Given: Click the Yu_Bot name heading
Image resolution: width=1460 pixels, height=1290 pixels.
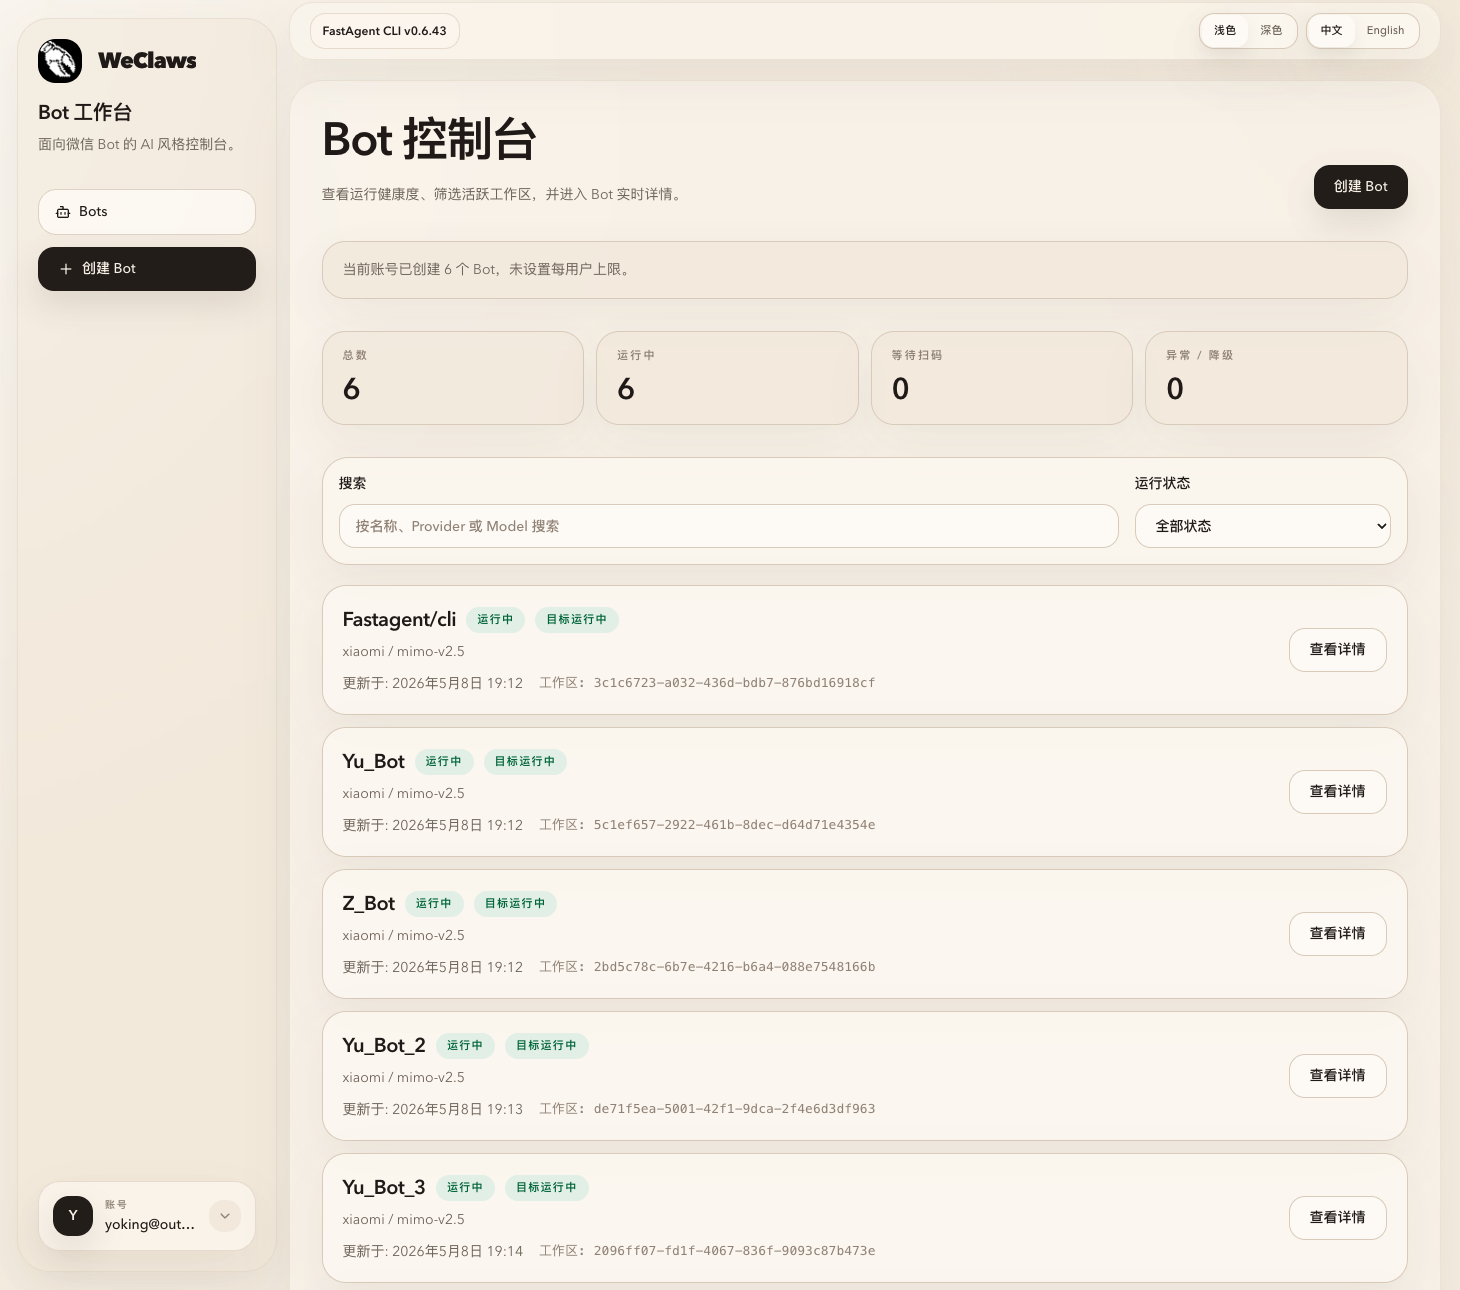Looking at the screenshot, I should click(373, 762).
